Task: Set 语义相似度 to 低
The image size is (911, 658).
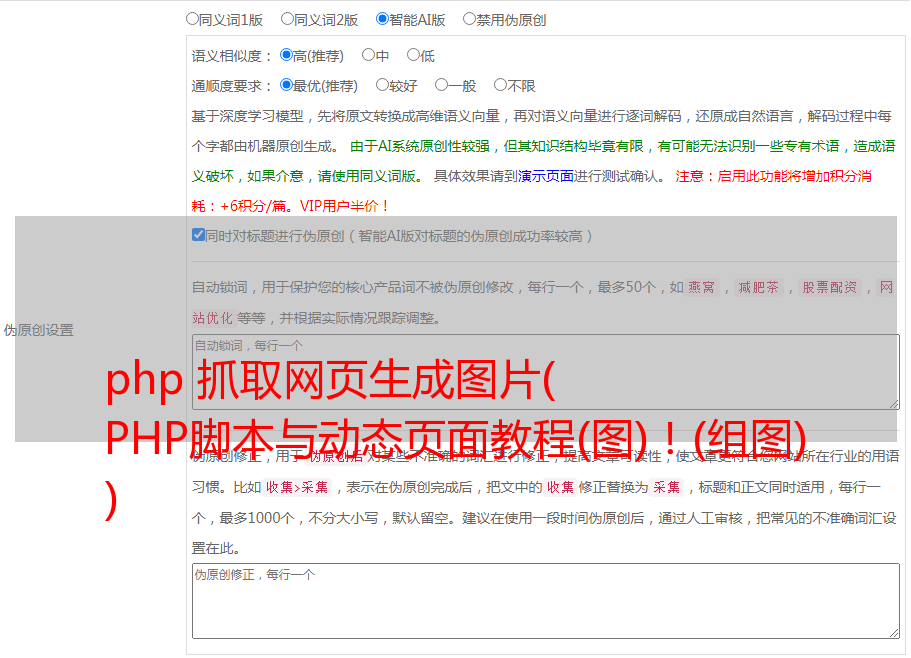Action: click(413, 56)
